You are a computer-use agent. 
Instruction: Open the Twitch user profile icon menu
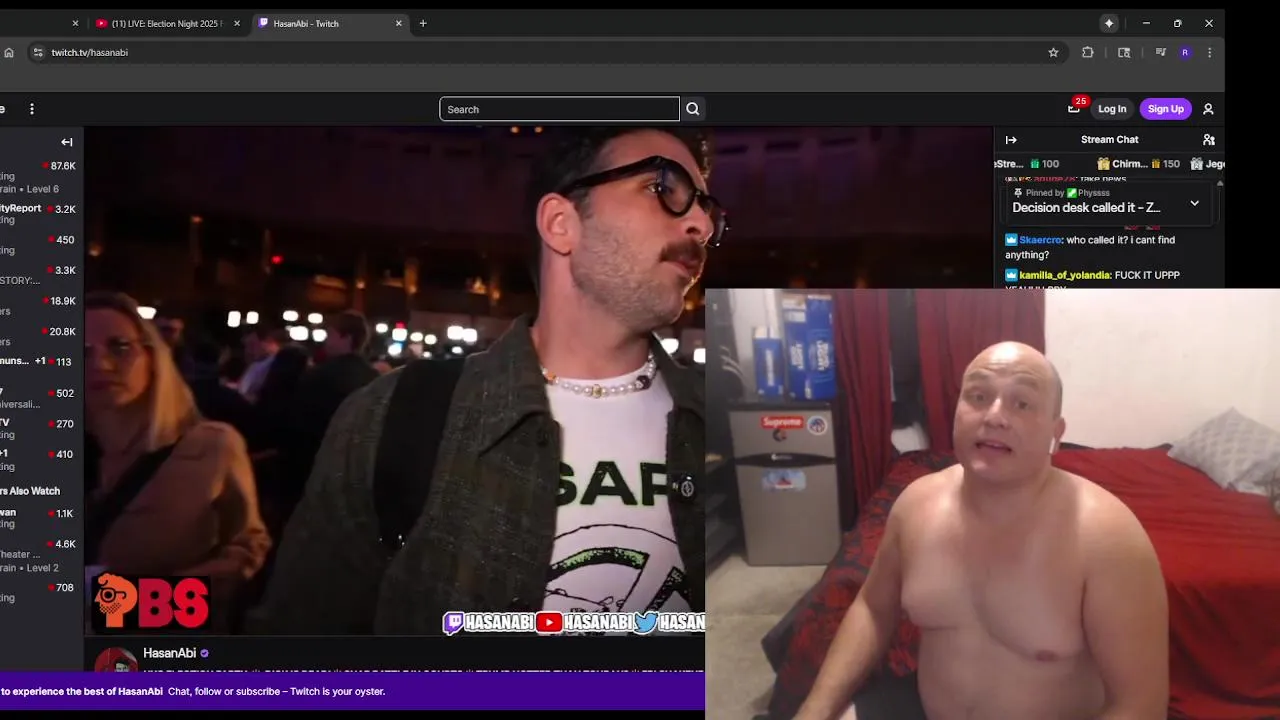click(1208, 109)
